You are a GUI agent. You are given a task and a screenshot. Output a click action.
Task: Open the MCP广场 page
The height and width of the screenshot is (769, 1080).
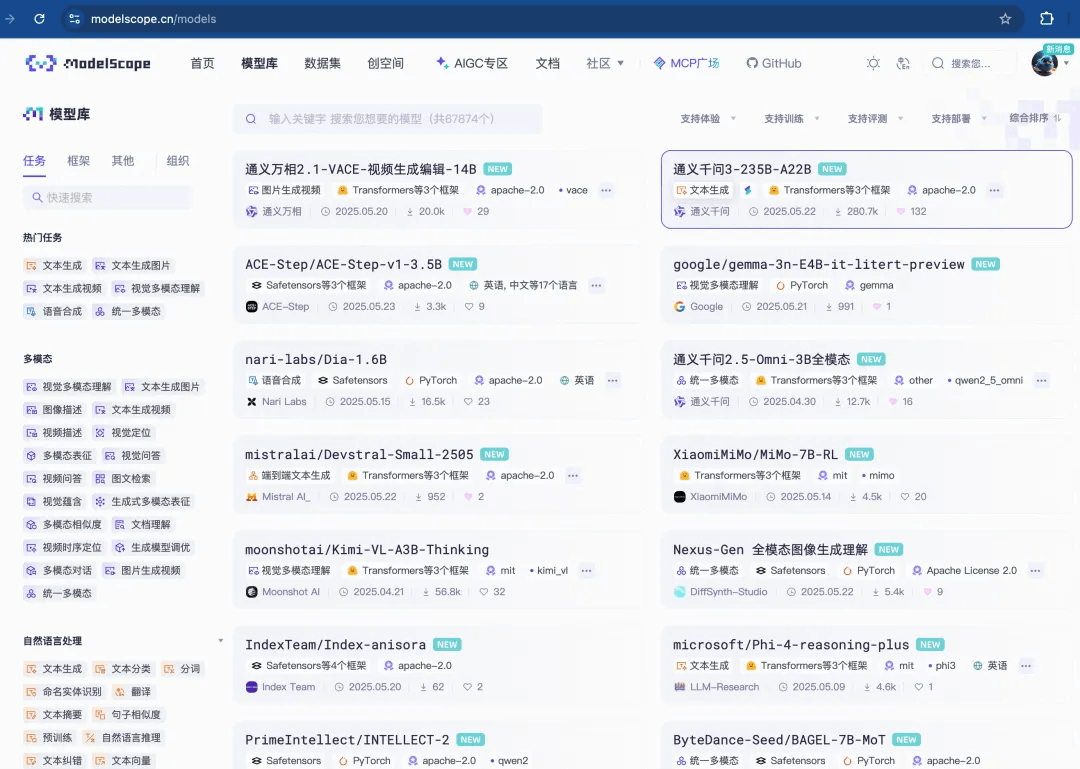pyautogui.click(x=686, y=63)
